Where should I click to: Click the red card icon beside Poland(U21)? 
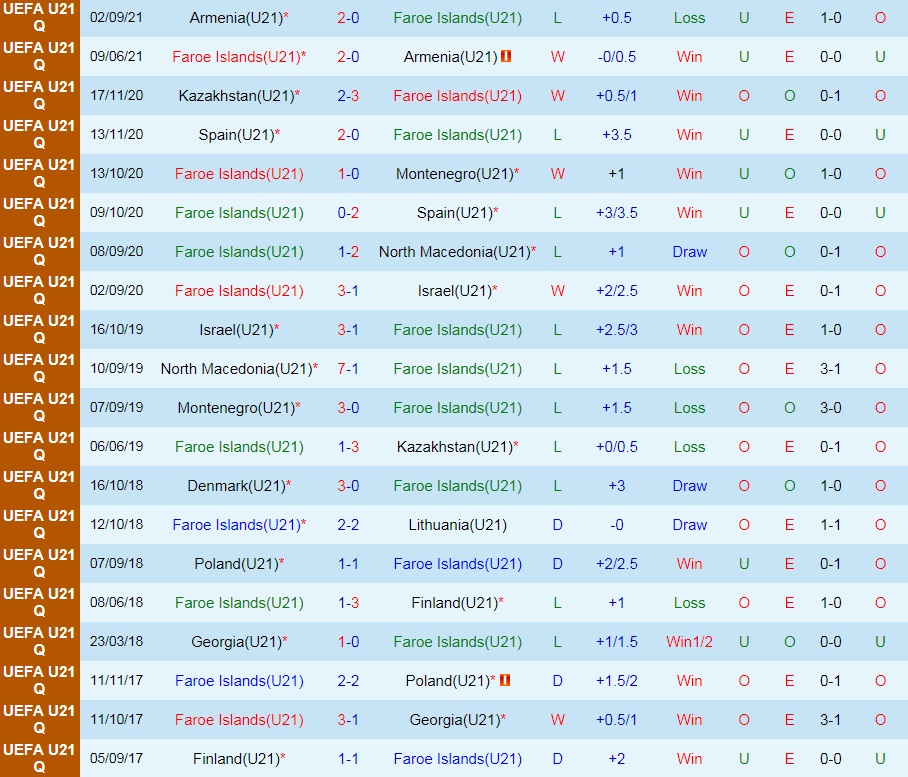(x=506, y=681)
